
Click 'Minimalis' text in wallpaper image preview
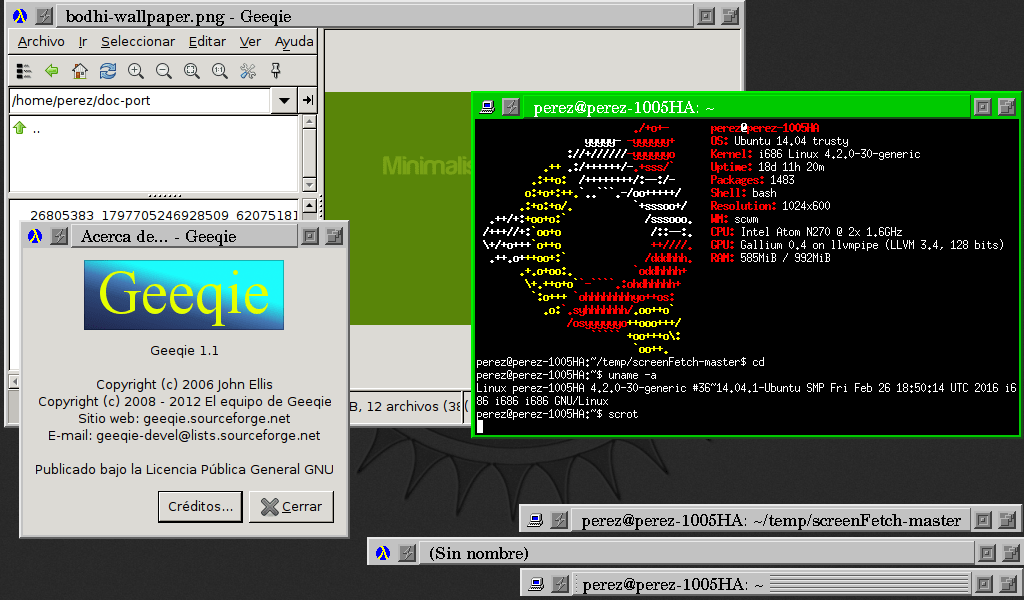(x=426, y=166)
